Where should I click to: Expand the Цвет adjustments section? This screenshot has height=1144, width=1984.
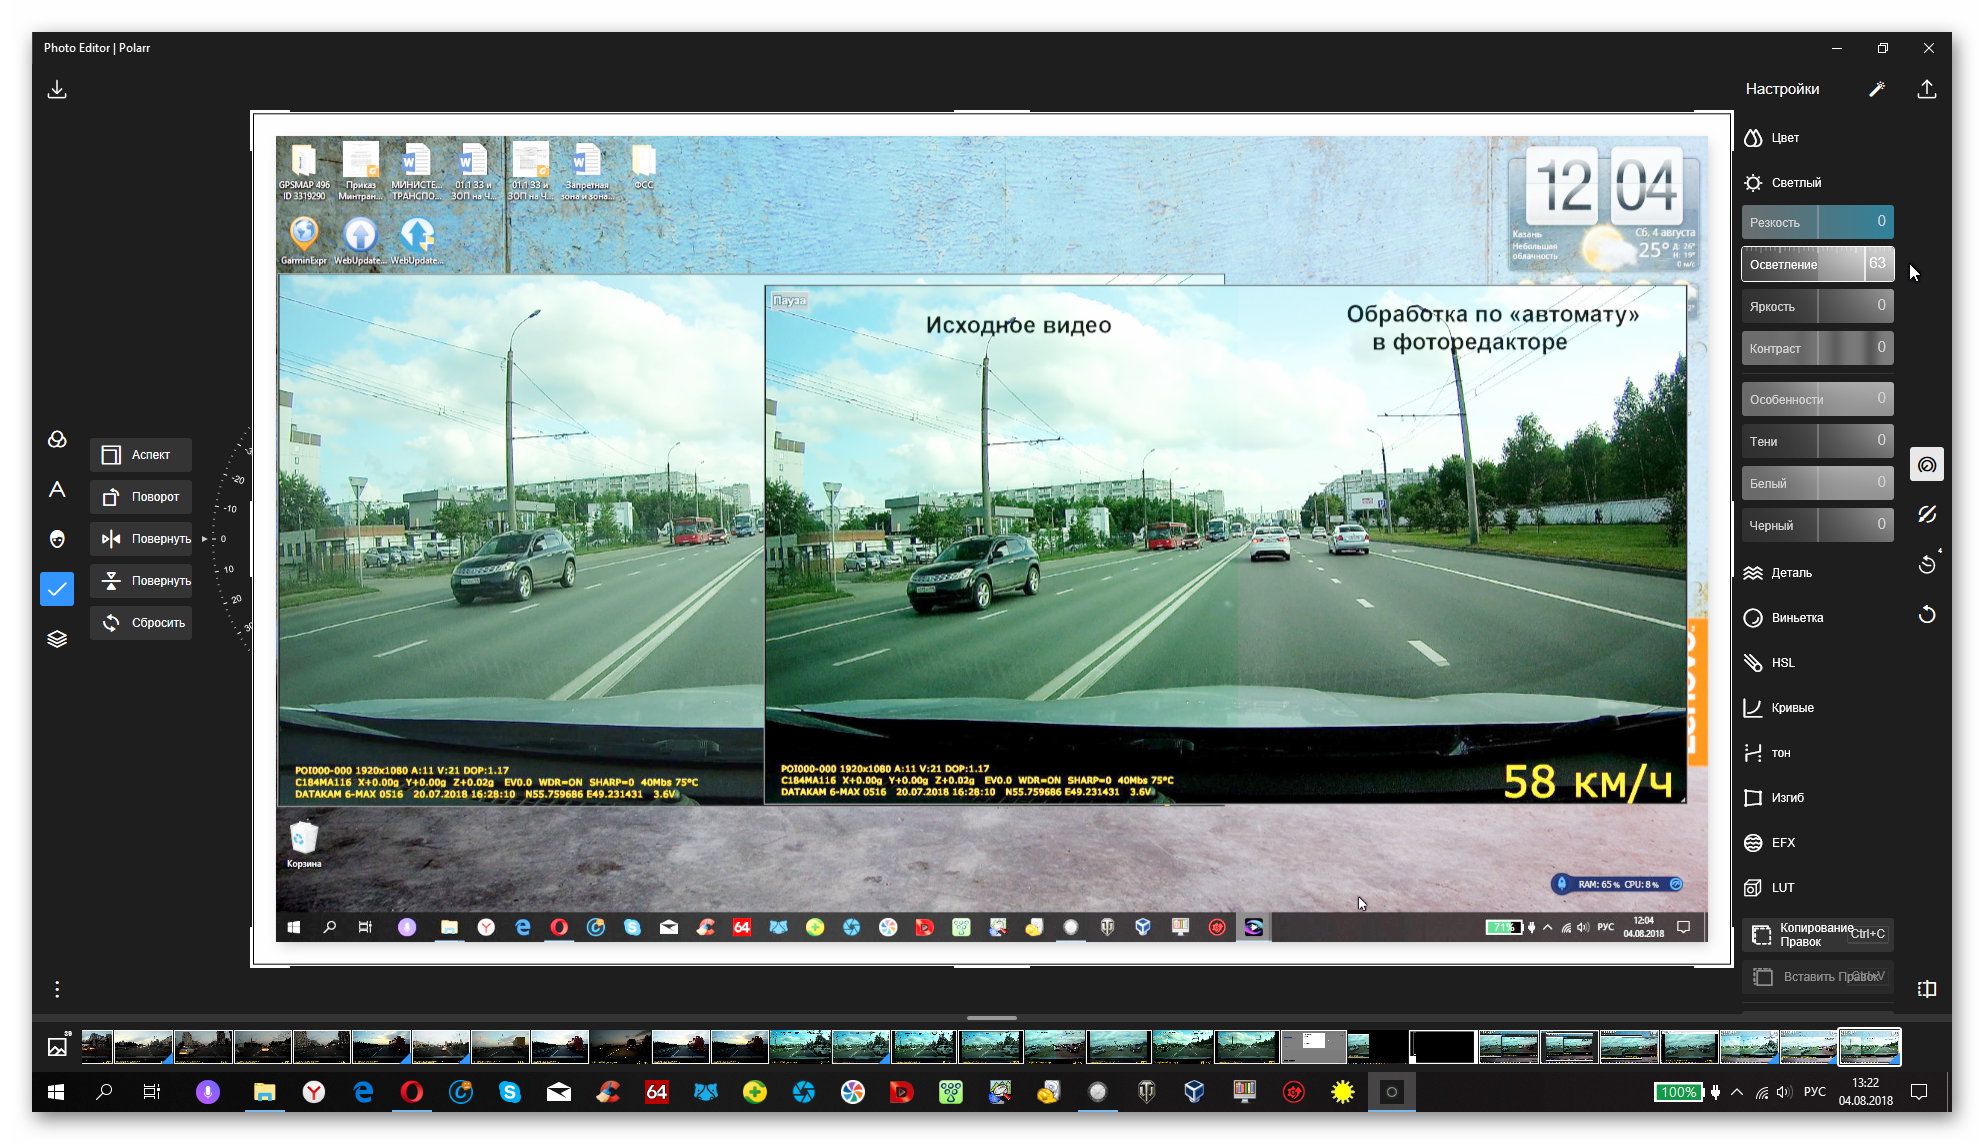click(x=1784, y=138)
